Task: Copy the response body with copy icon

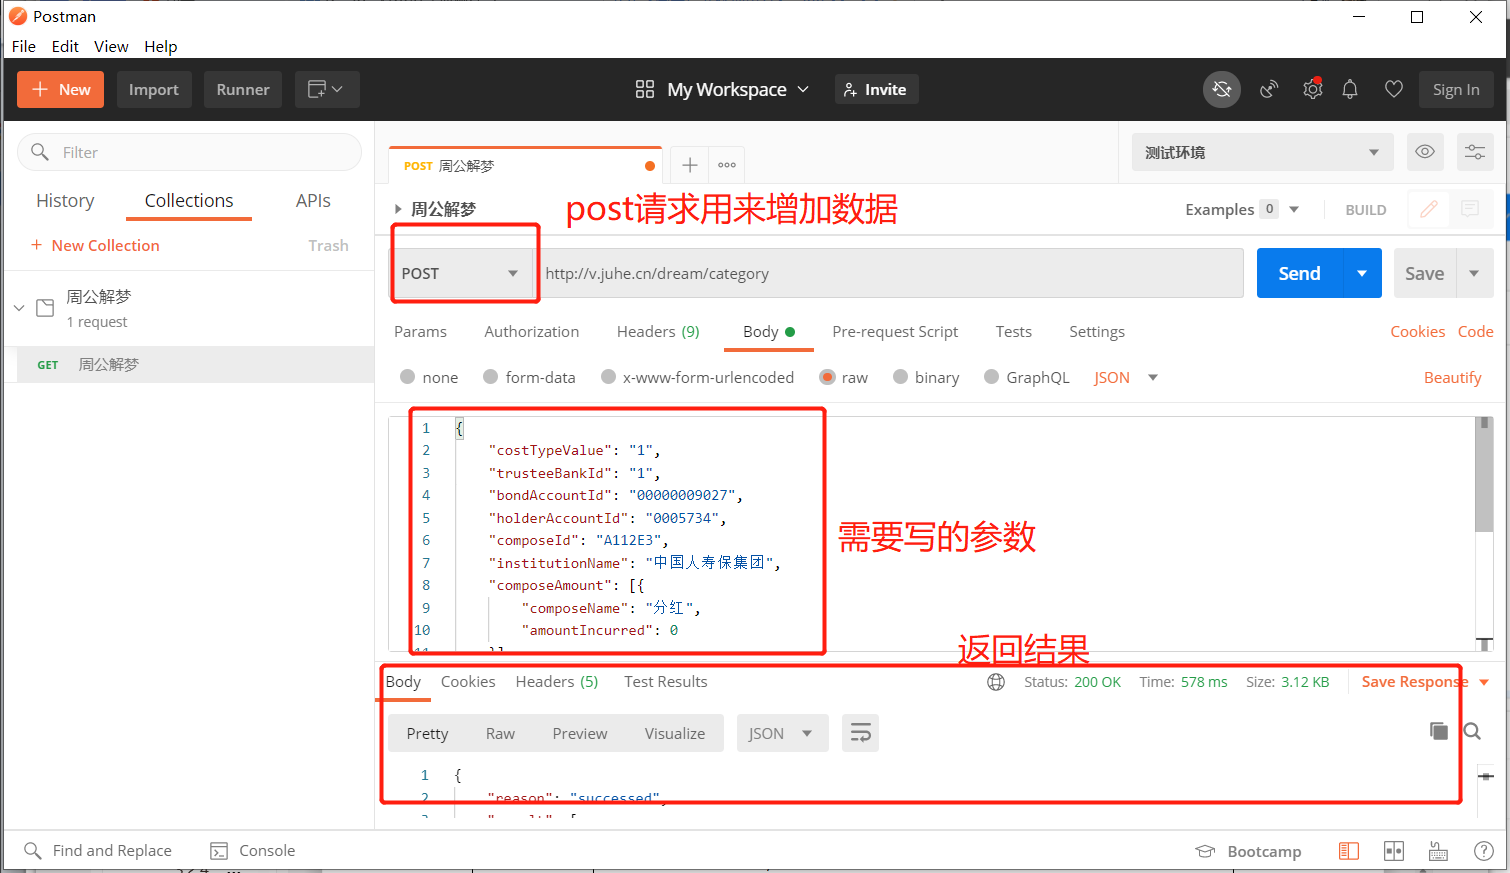Action: click(x=1439, y=731)
